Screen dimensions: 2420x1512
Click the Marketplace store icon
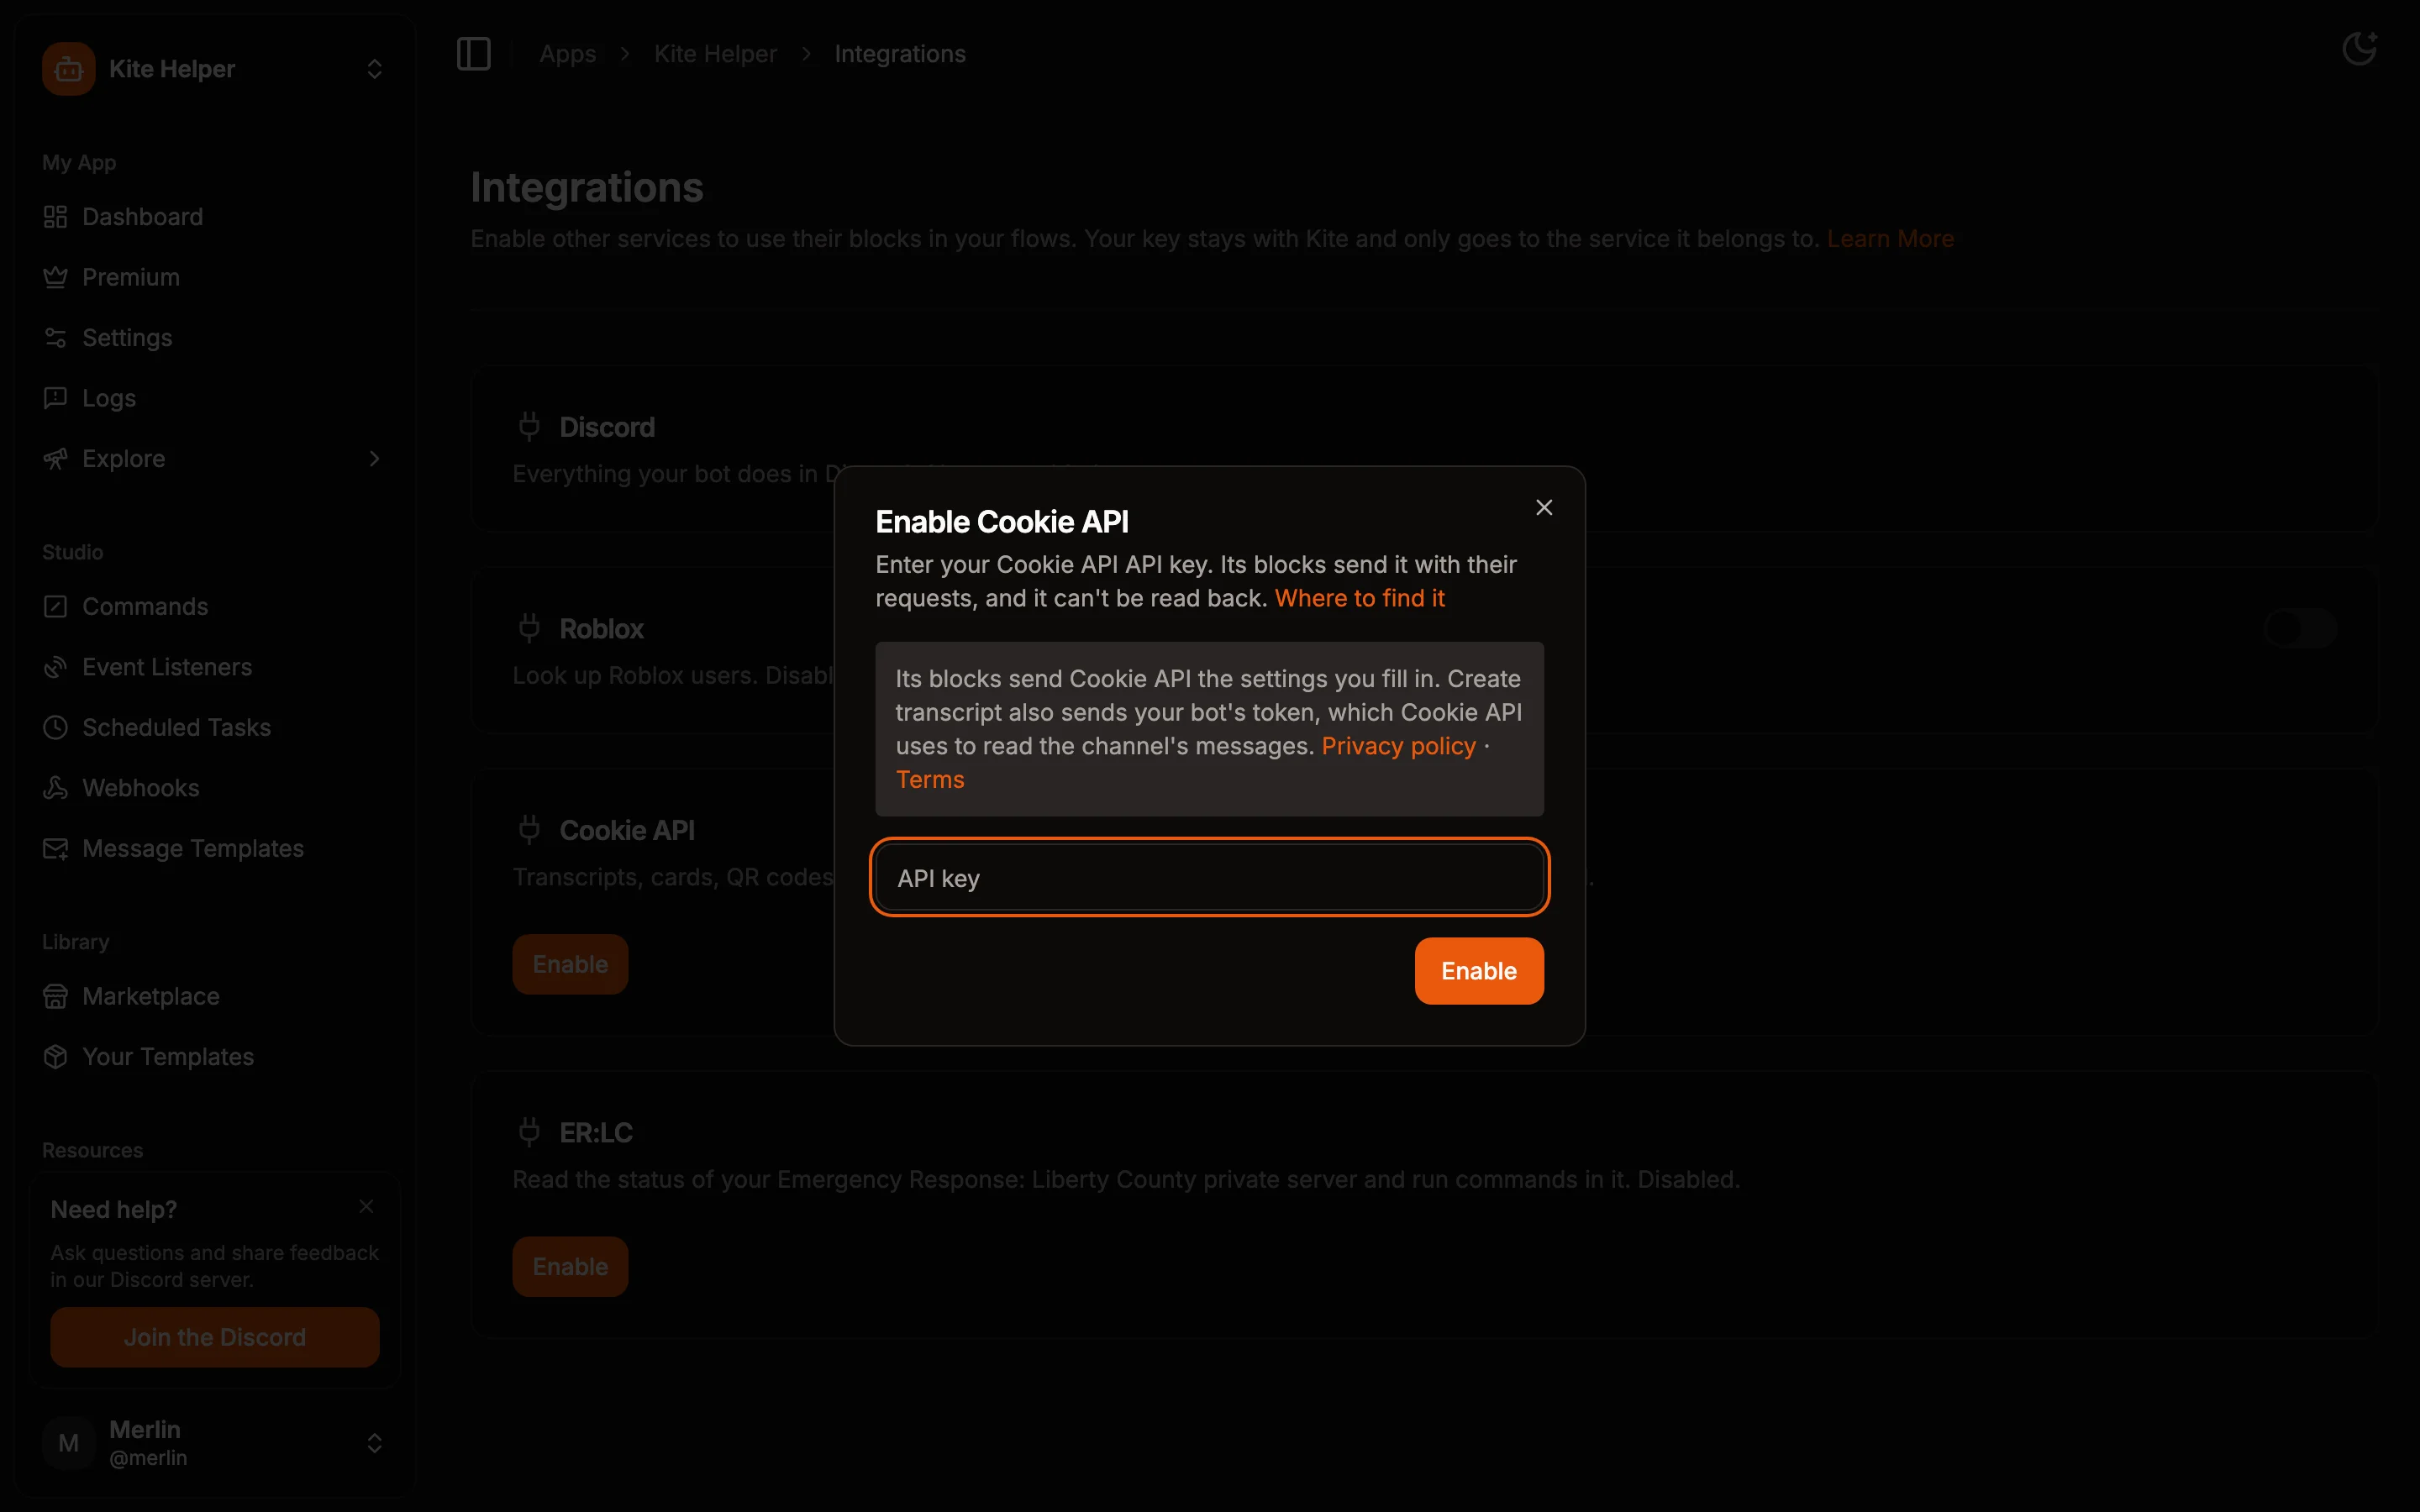tap(55, 997)
